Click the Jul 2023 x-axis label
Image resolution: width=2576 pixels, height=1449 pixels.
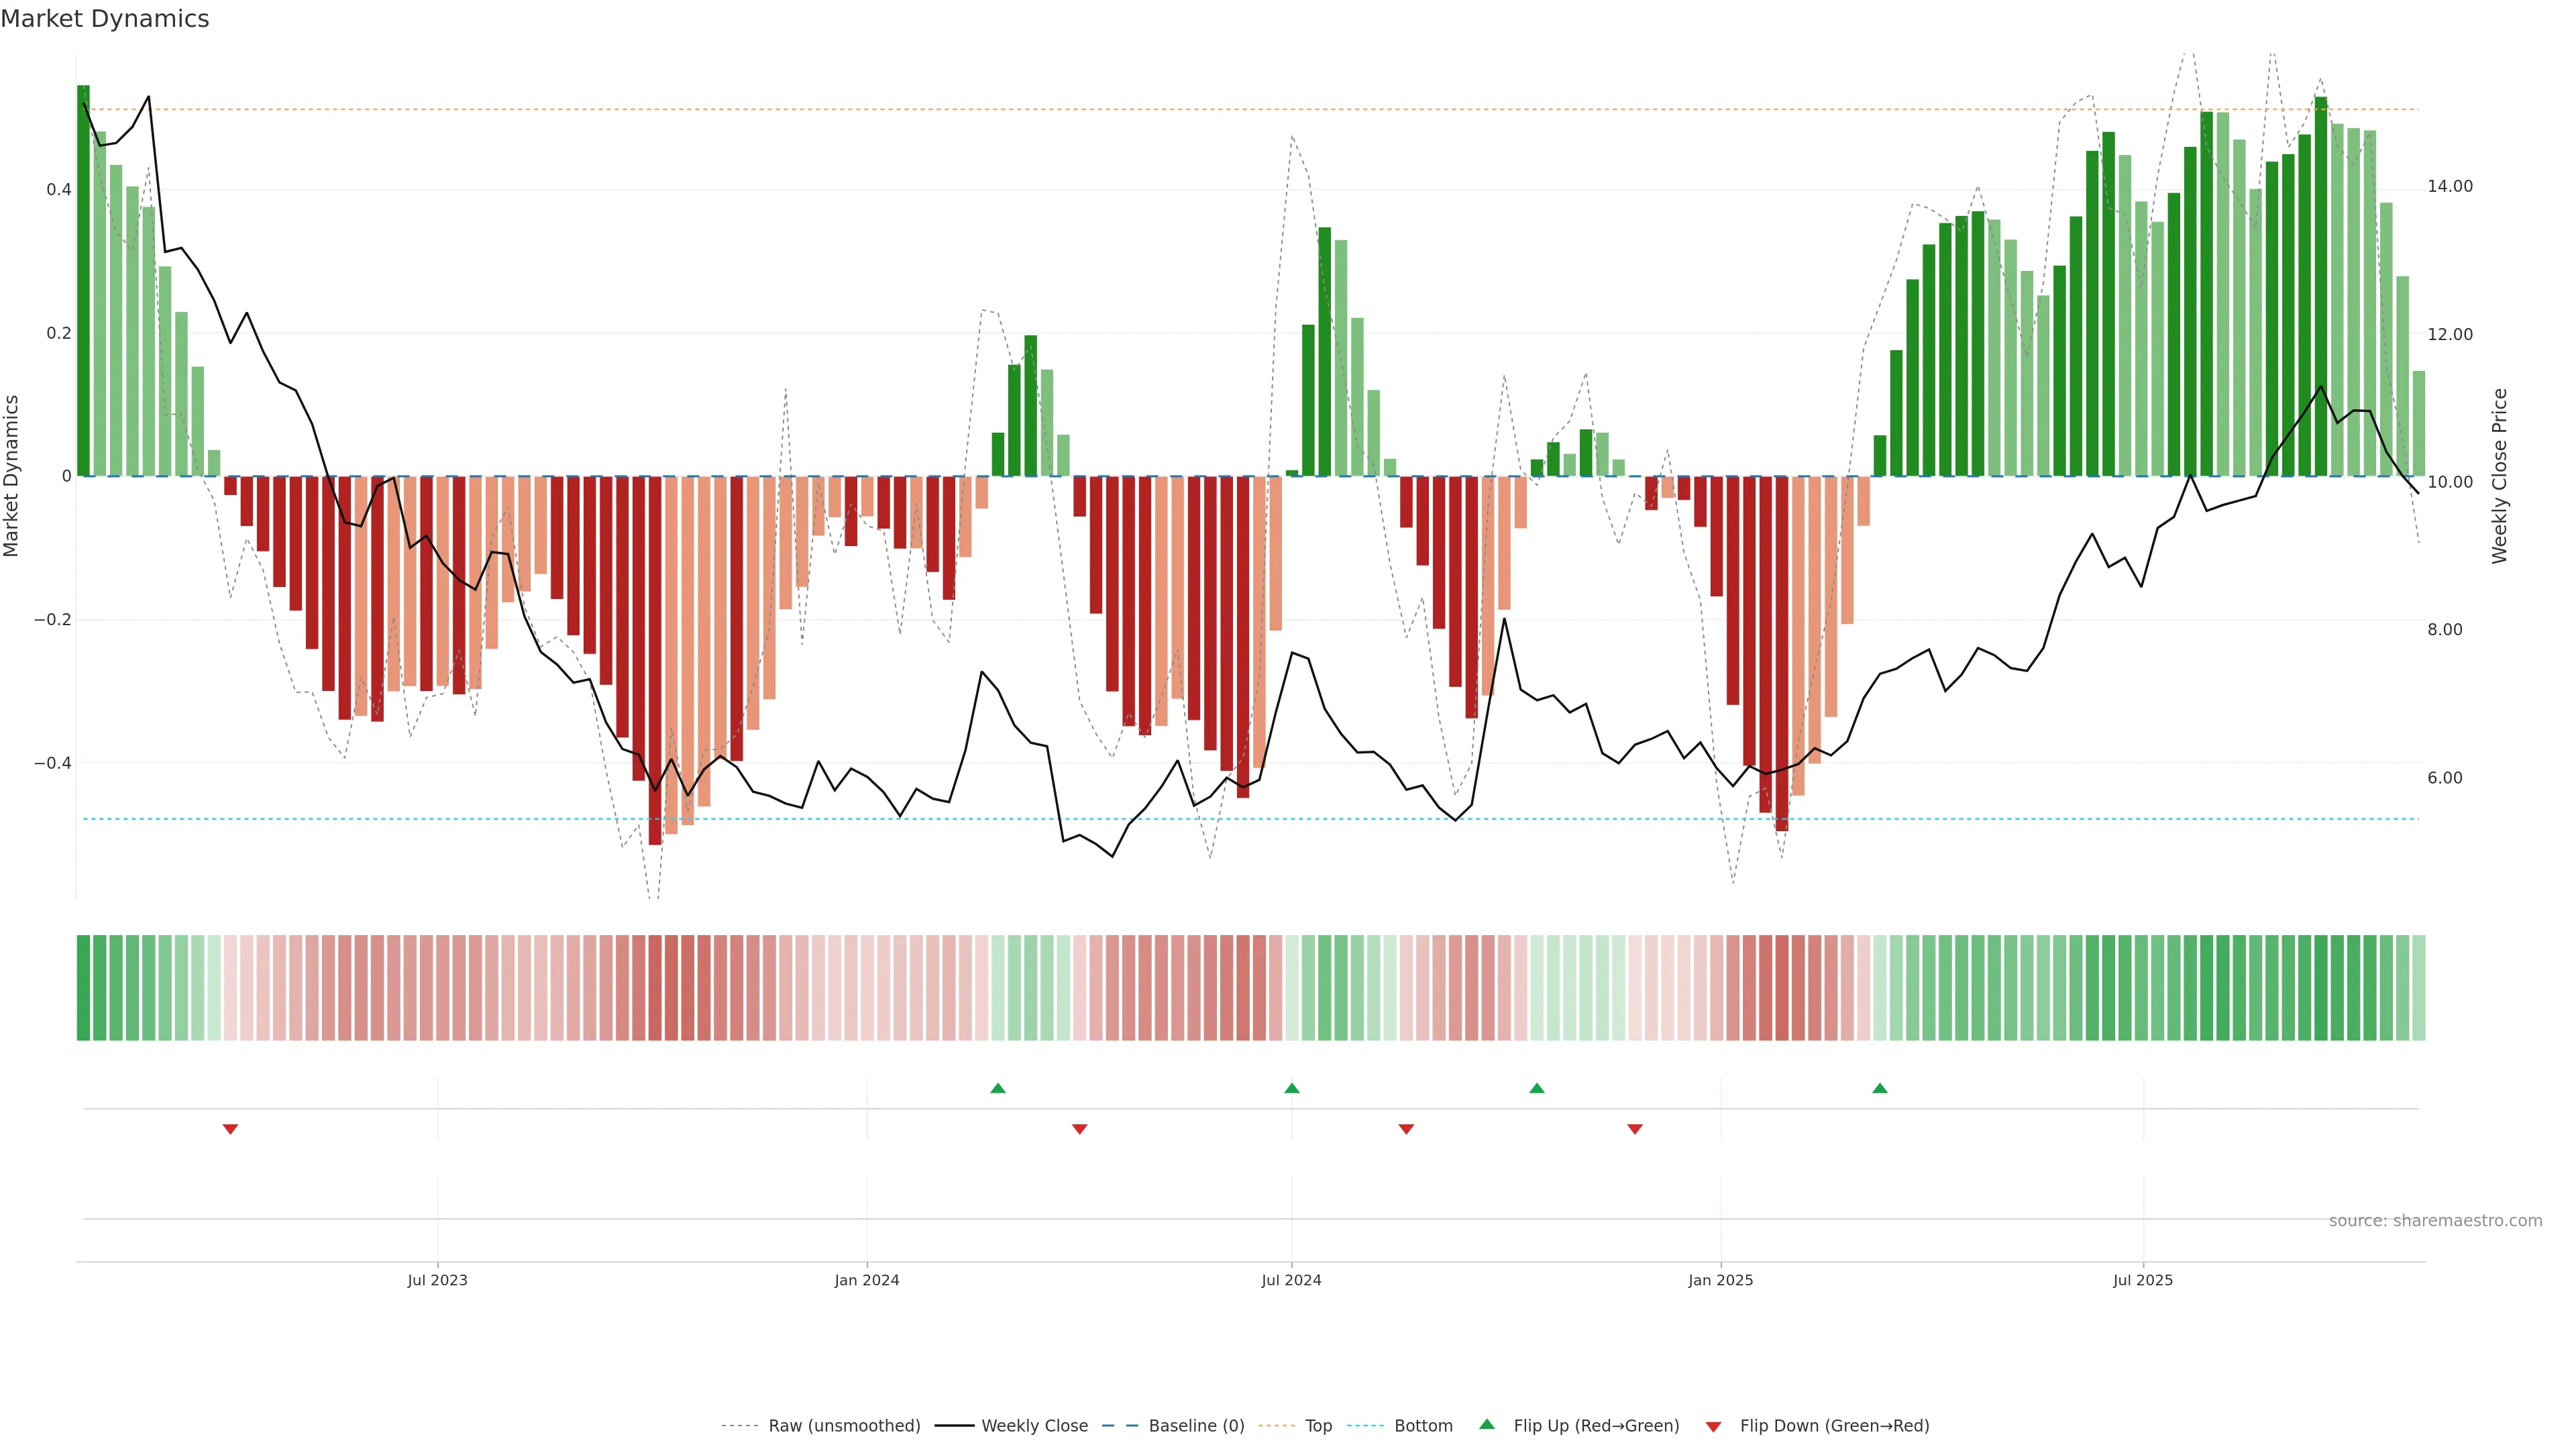pyautogui.click(x=437, y=1280)
